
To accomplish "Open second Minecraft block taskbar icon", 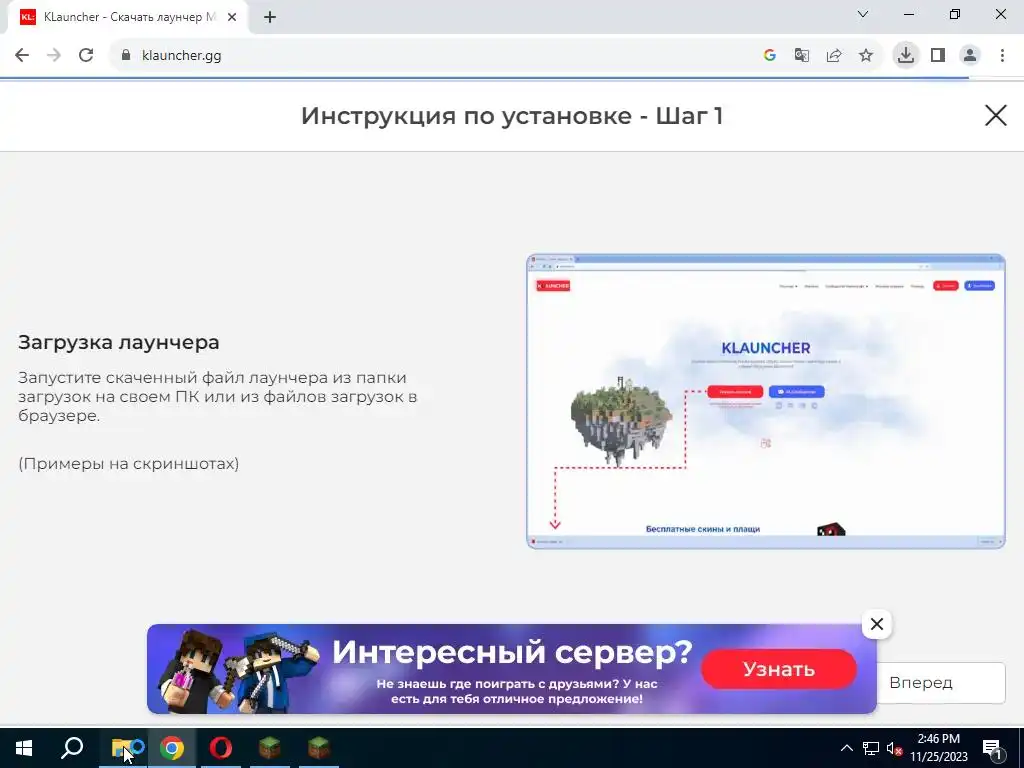I will (319, 748).
